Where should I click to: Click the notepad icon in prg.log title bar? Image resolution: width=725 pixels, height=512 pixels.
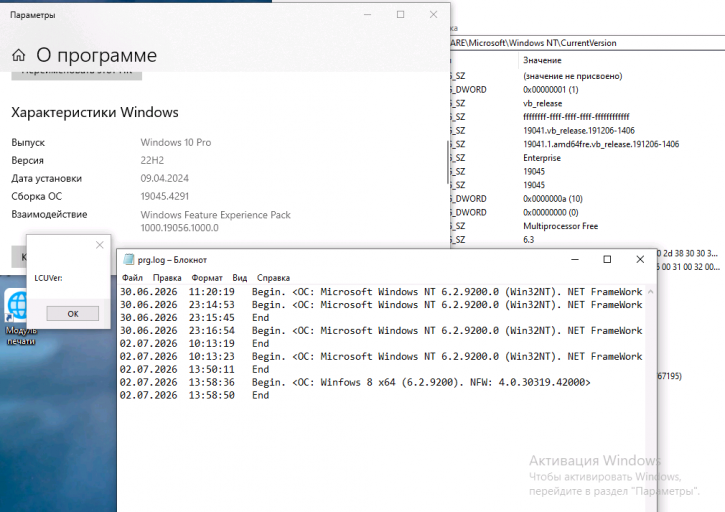click(x=129, y=259)
